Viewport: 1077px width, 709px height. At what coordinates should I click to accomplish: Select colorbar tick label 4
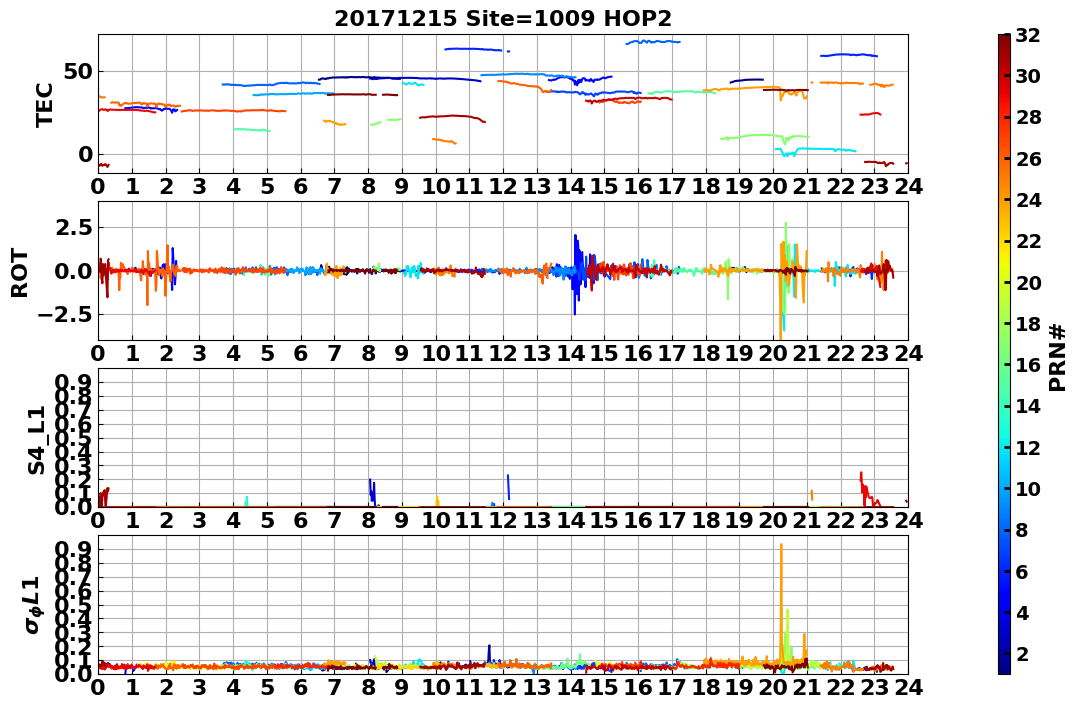point(1022,612)
